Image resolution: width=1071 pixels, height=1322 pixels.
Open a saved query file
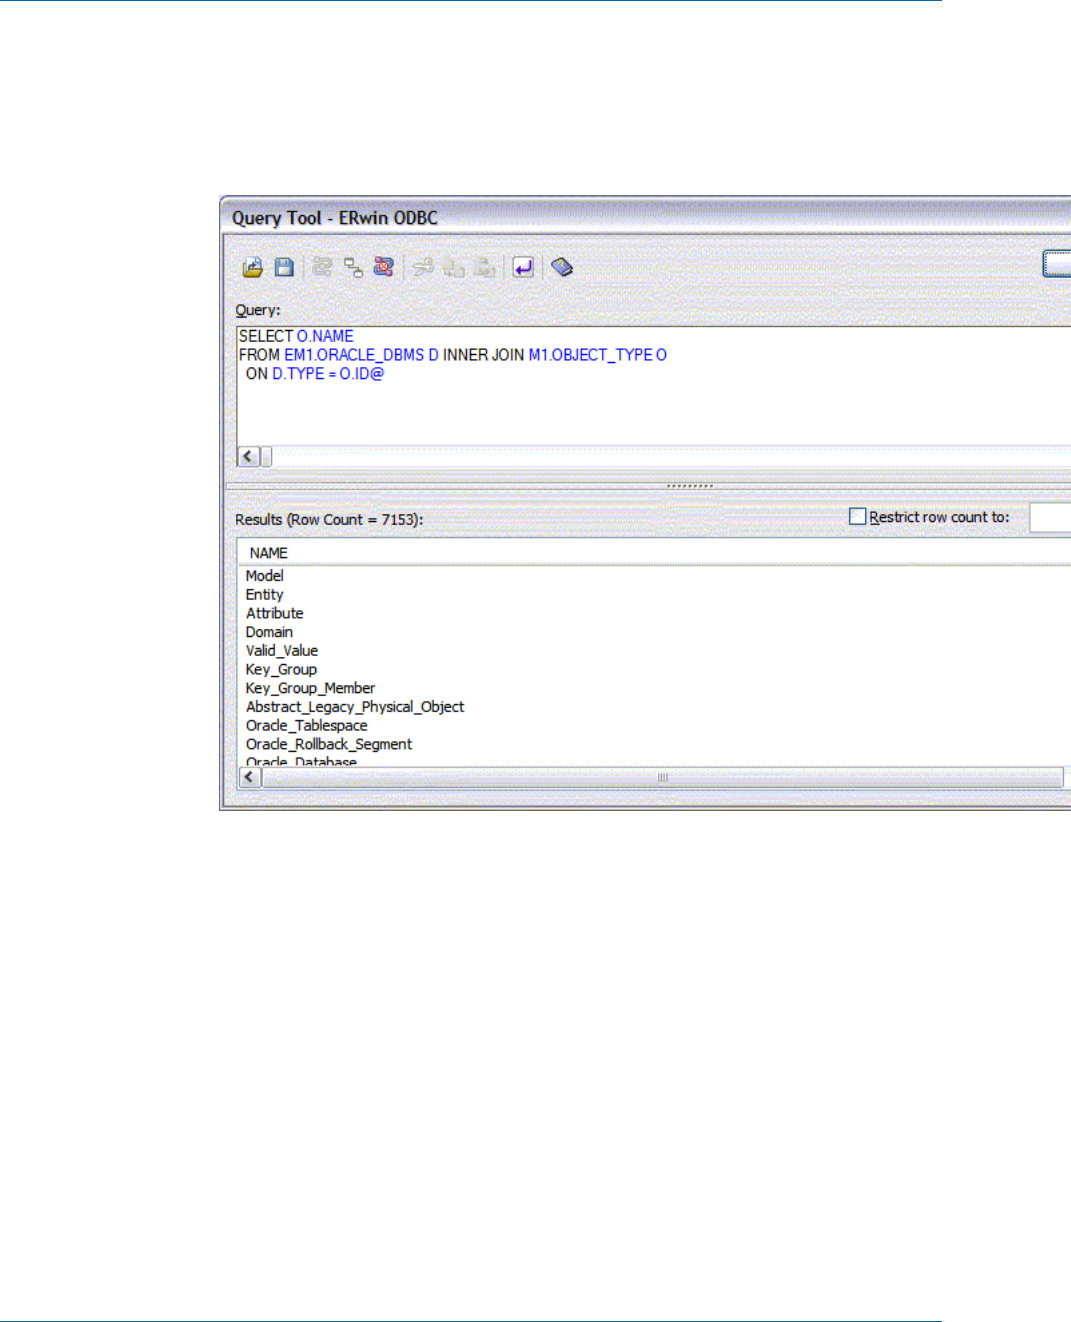pyautogui.click(x=253, y=267)
